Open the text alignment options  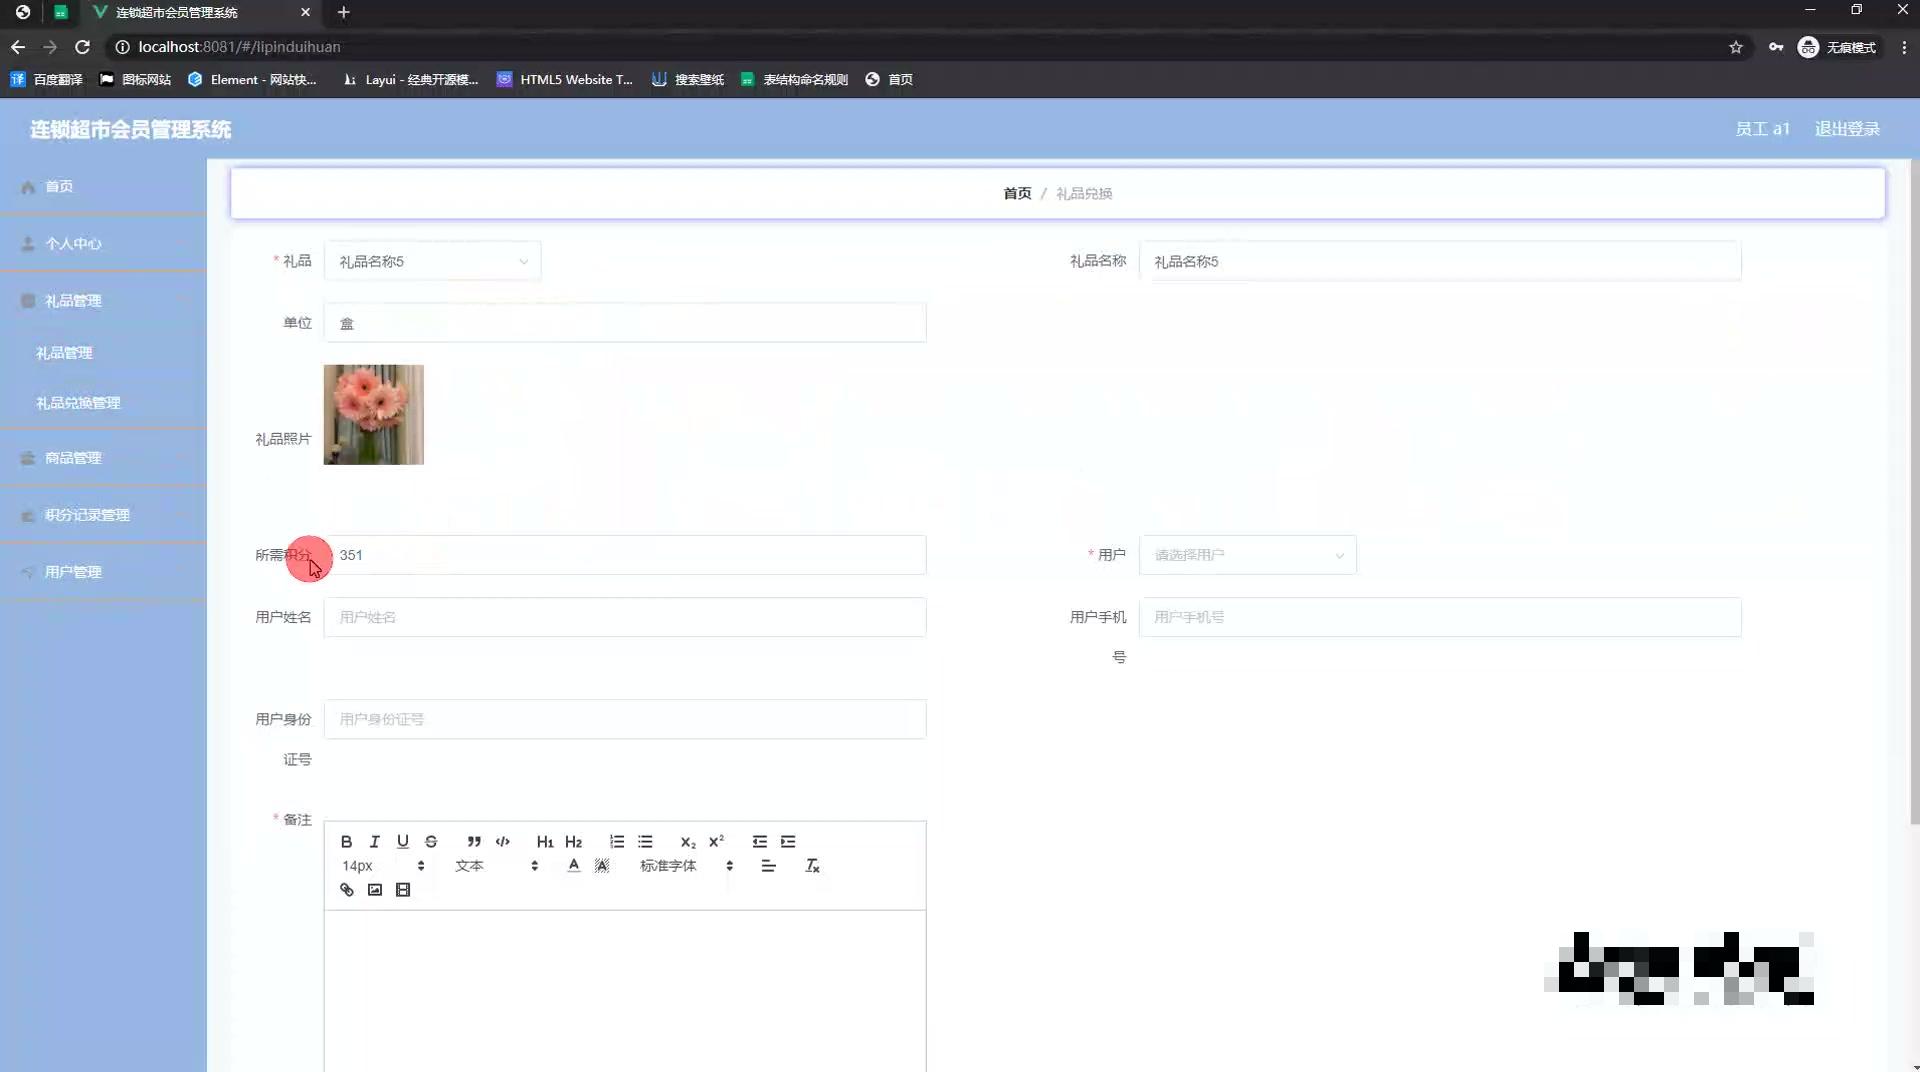[768, 865]
